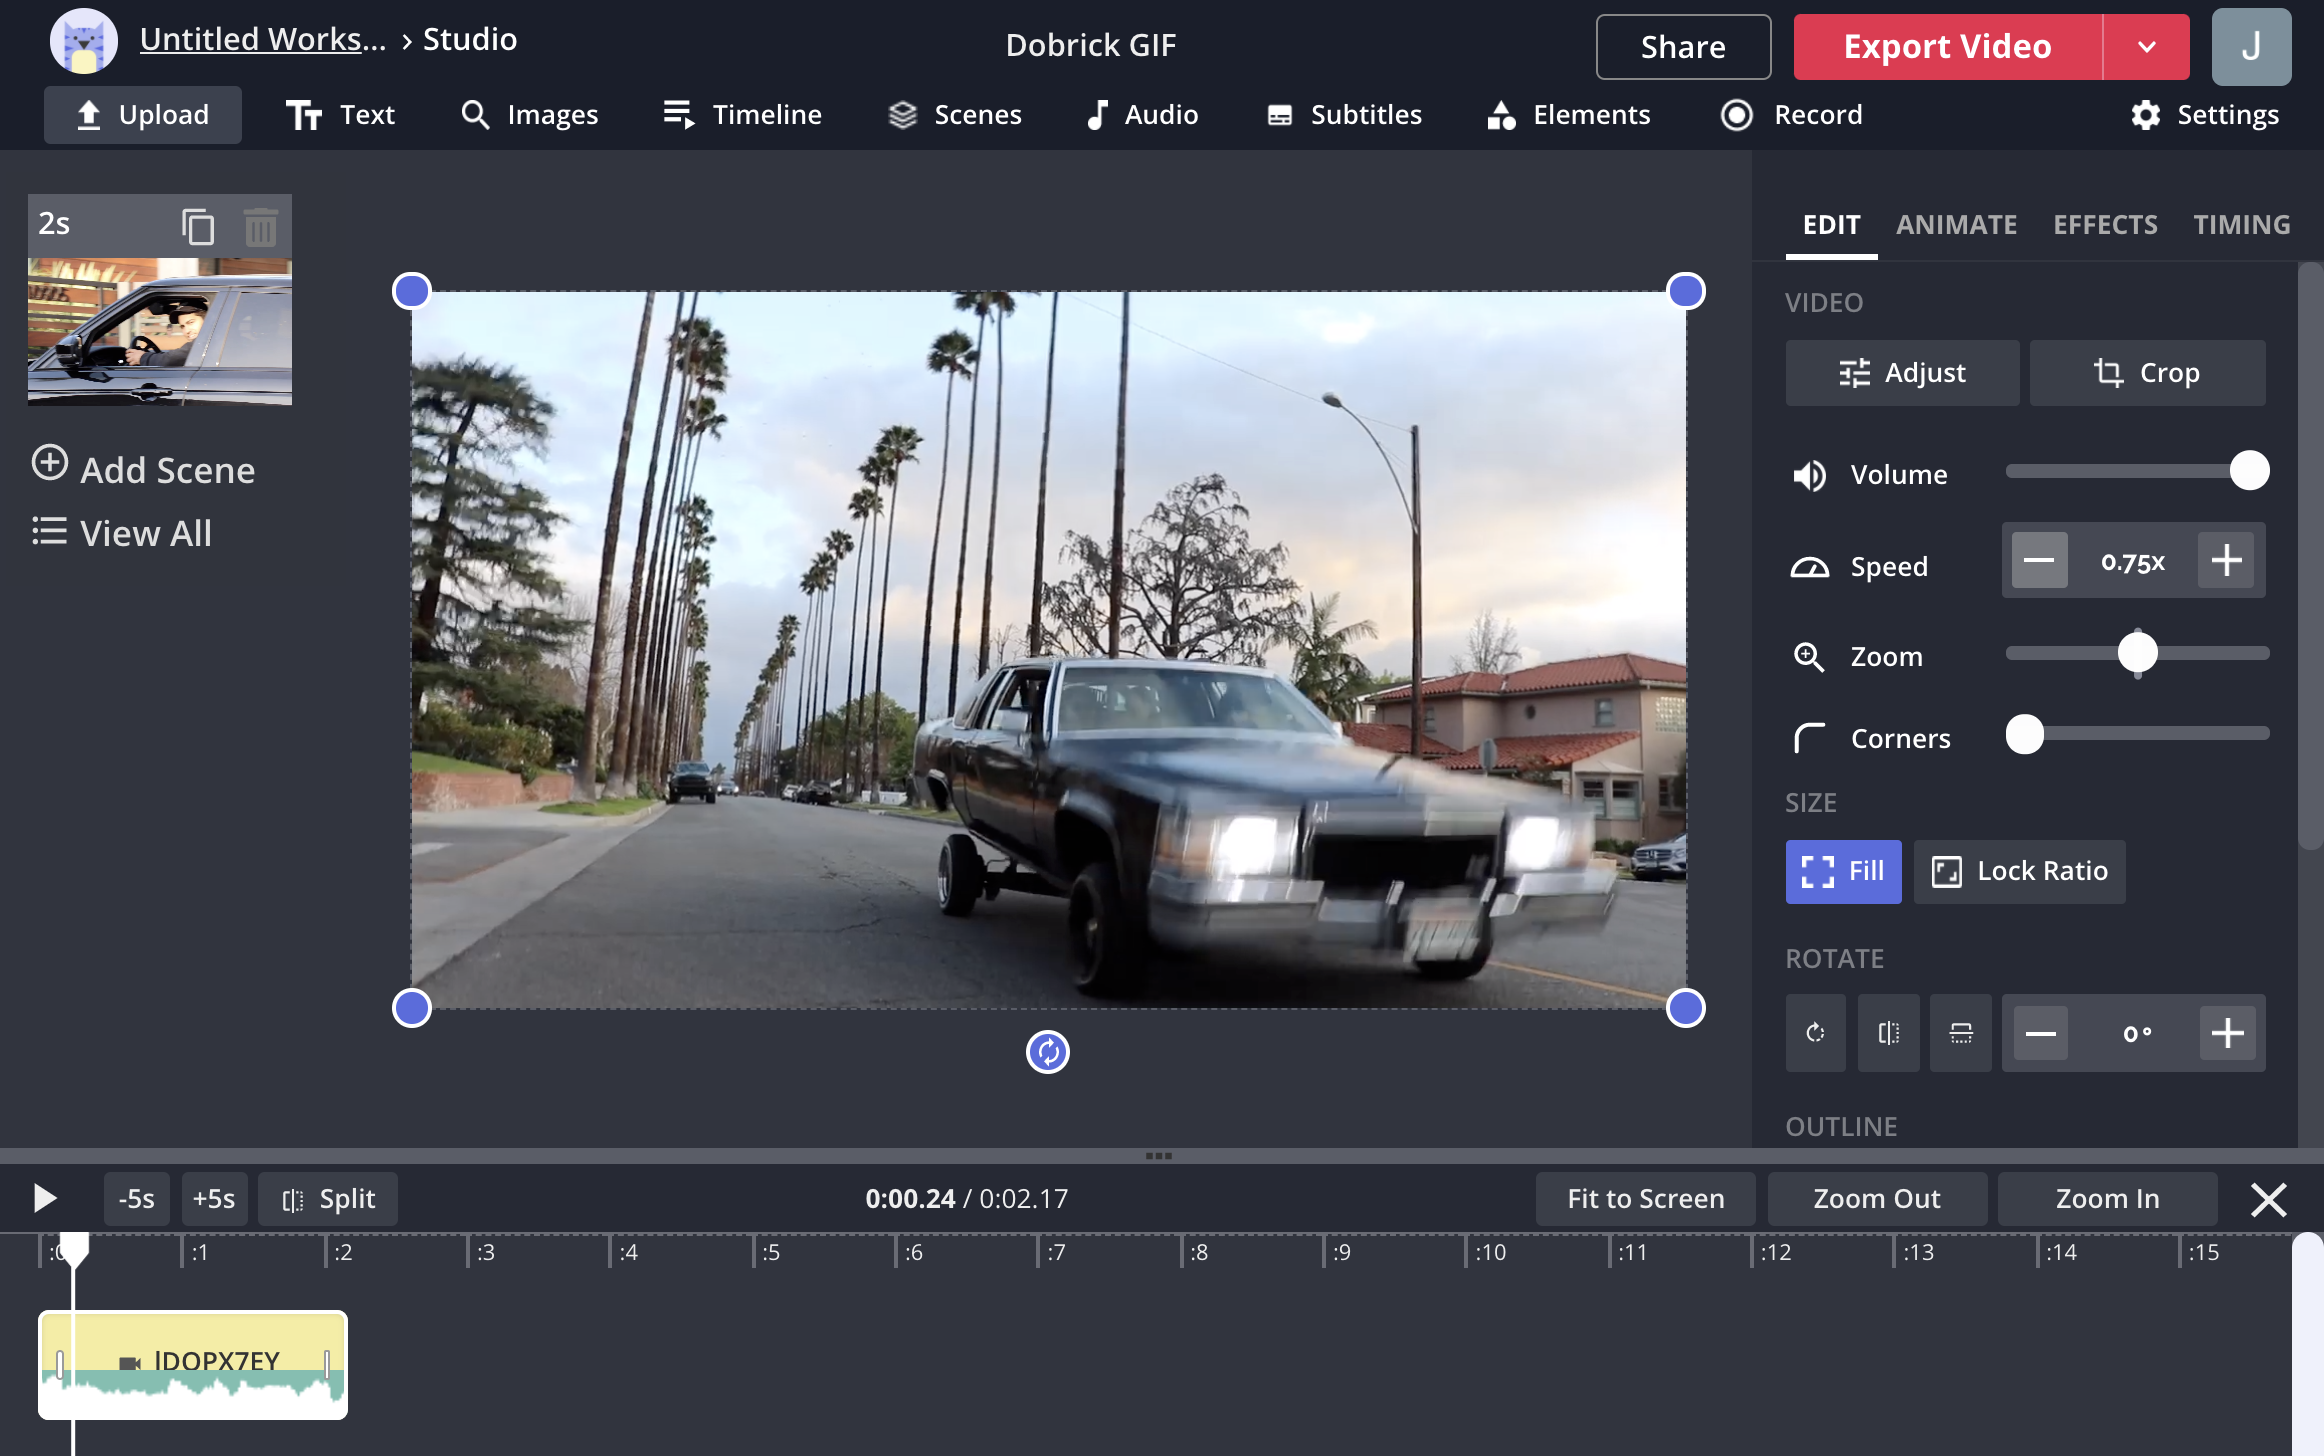
Task: Flip video horizontally
Action: [x=1888, y=1033]
